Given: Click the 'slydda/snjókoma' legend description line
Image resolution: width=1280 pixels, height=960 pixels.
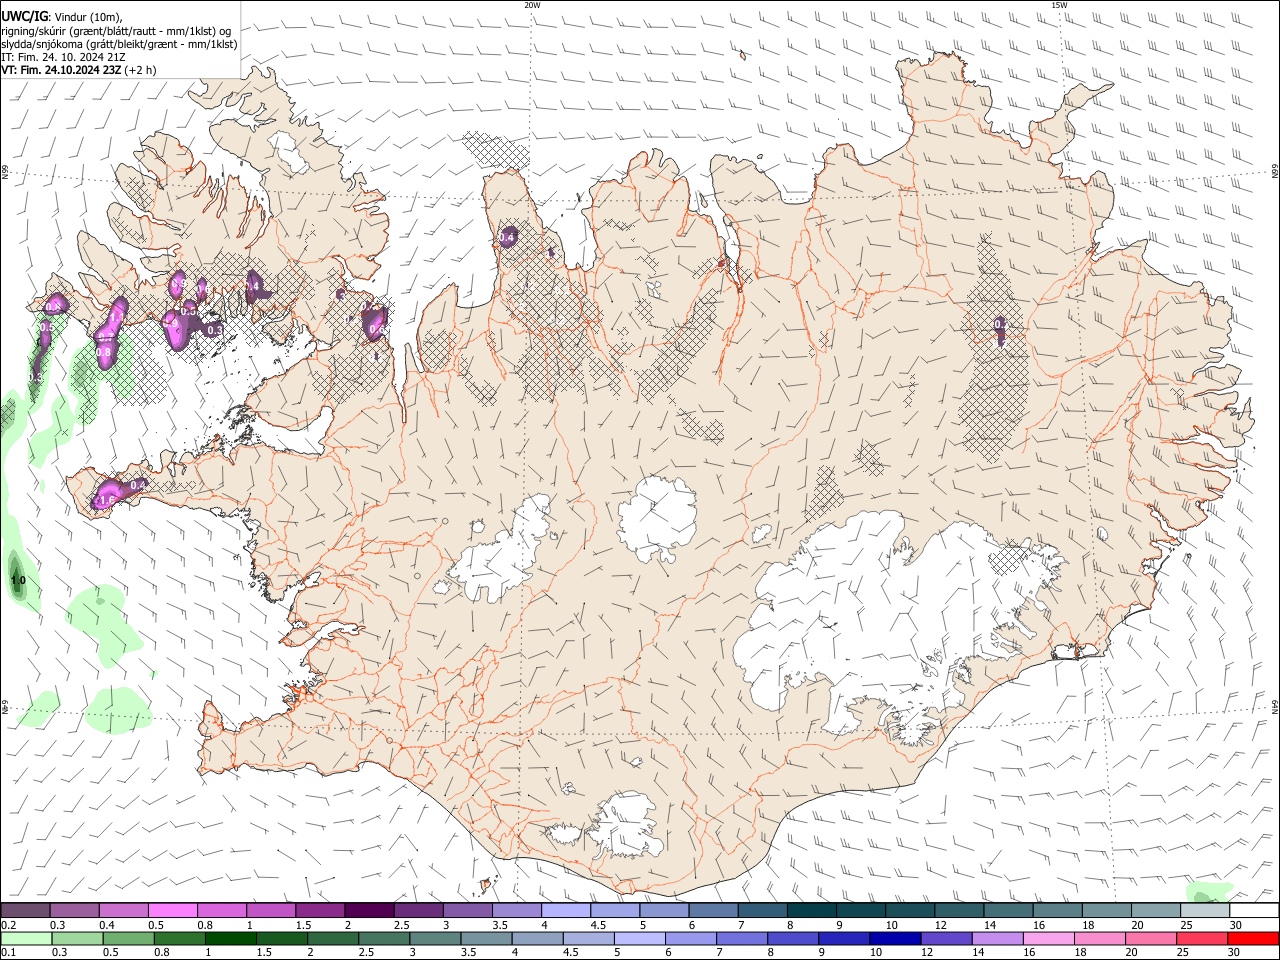Looking at the screenshot, I should pos(119,44).
